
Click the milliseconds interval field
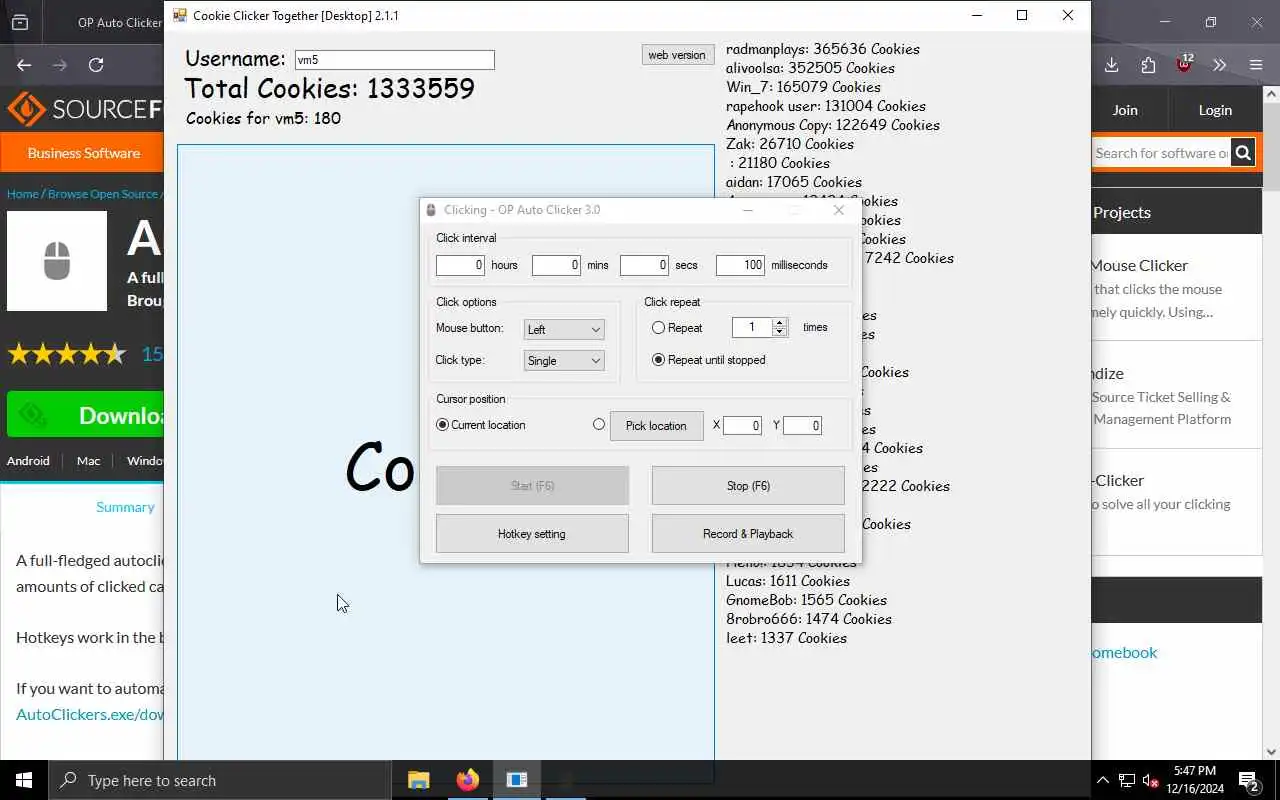[740, 265]
